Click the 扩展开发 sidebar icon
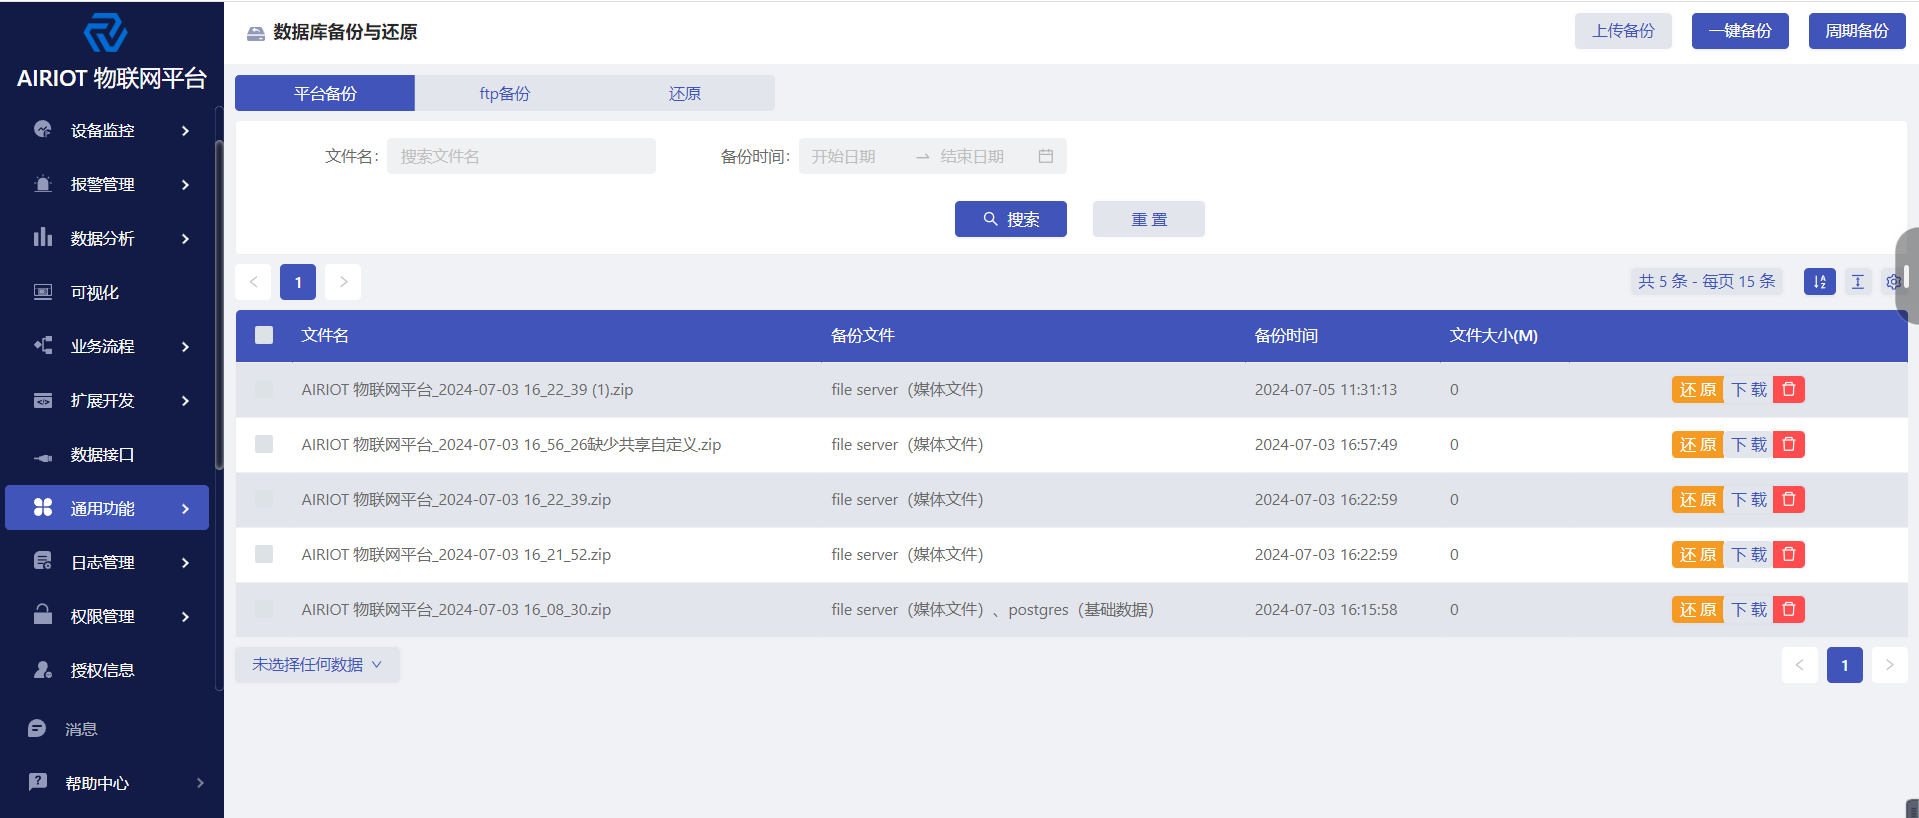 (43, 400)
